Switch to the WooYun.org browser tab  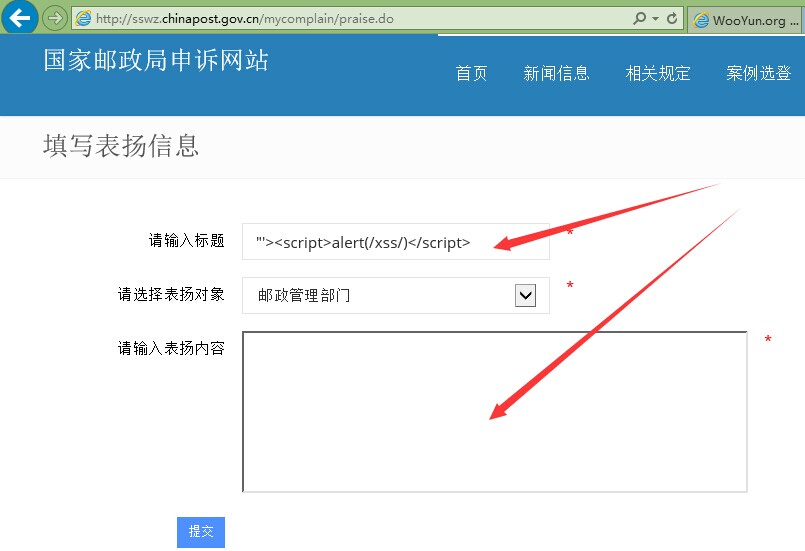tap(745, 21)
